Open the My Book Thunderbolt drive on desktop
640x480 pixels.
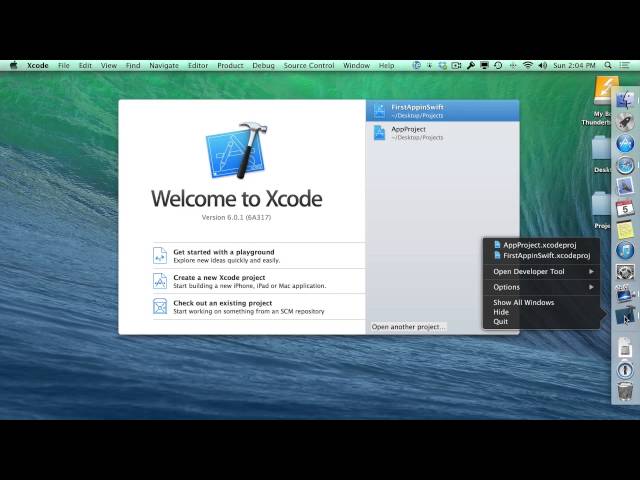click(602, 102)
